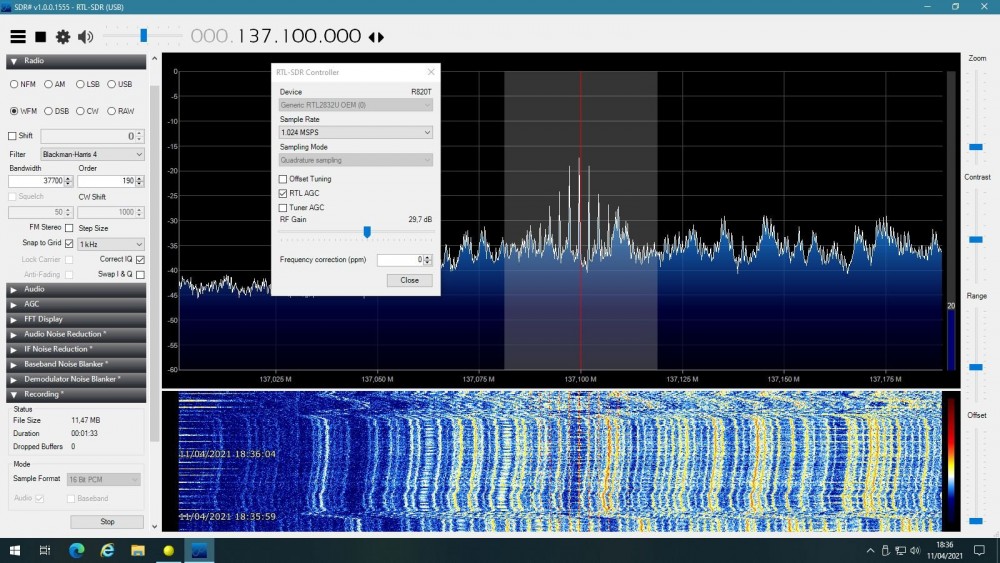This screenshot has height=563, width=1000.
Task: Open the Step Size dropdown
Action: click(x=111, y=244)
